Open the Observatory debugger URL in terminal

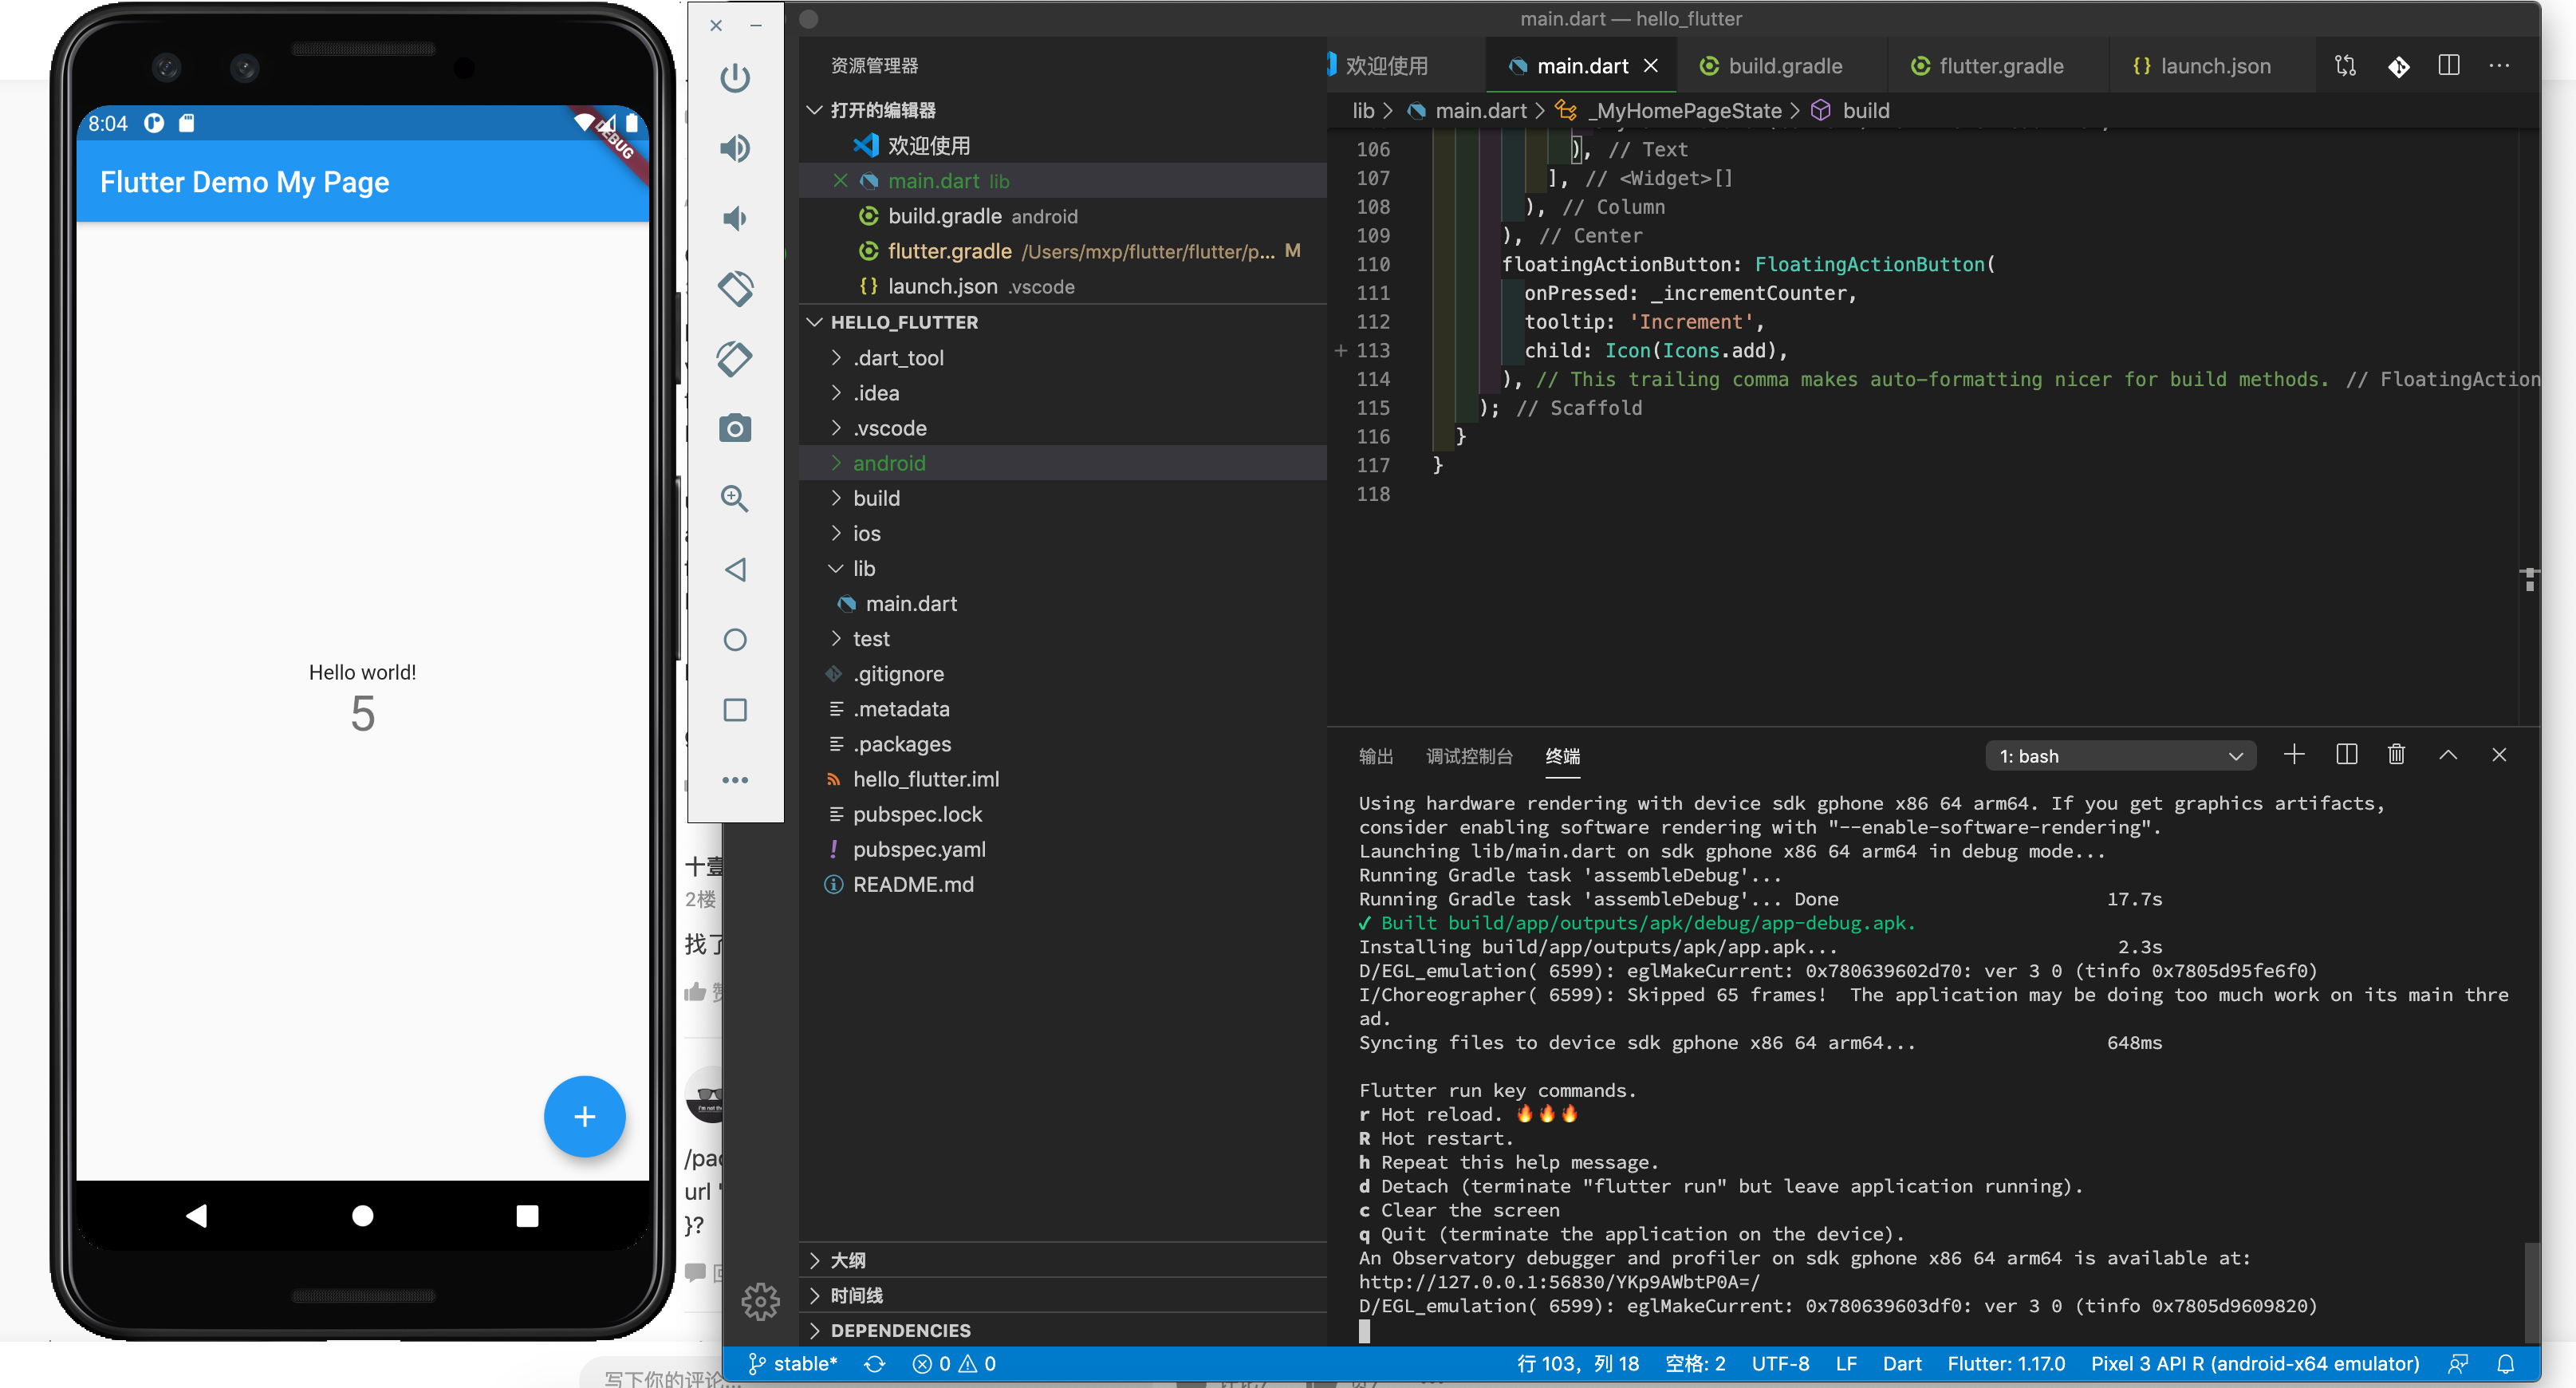1558,1282
